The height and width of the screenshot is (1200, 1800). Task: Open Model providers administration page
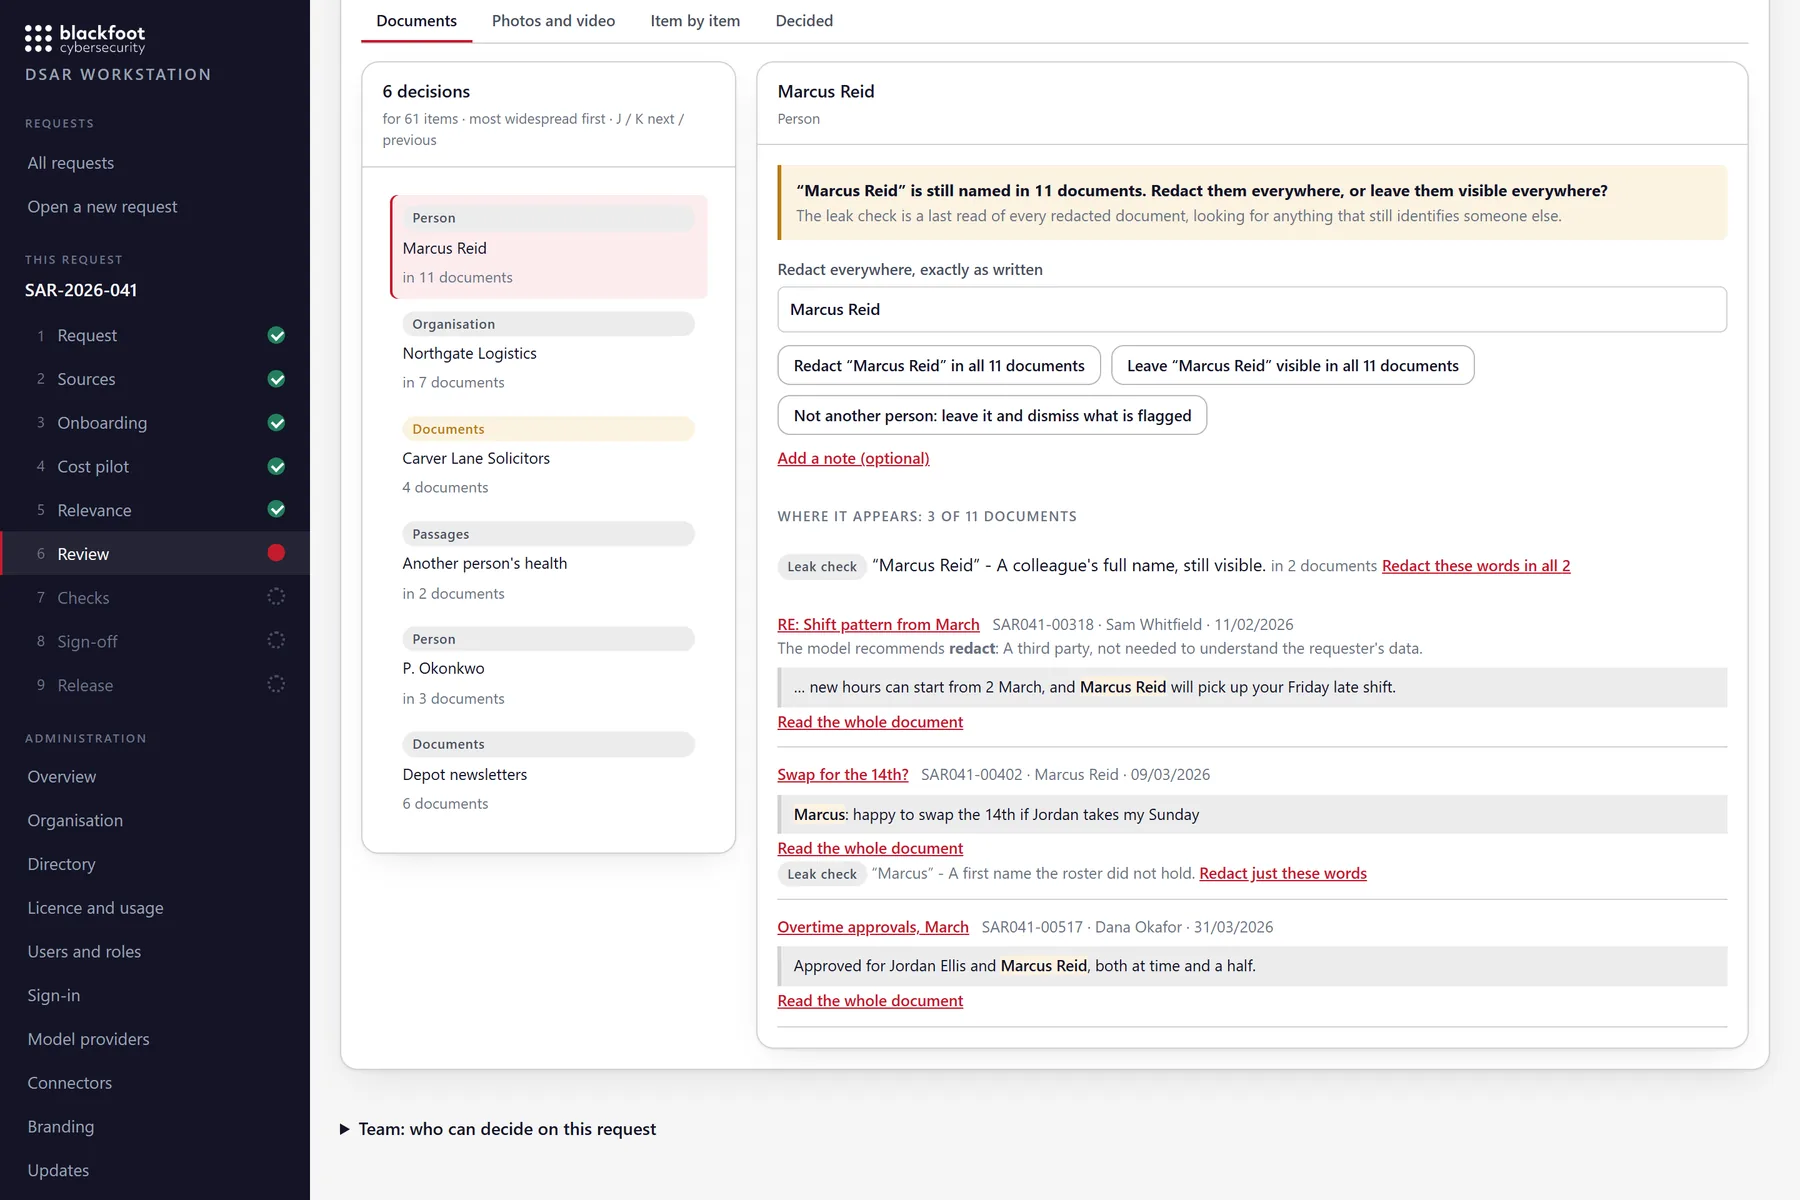pos(88,1039)
